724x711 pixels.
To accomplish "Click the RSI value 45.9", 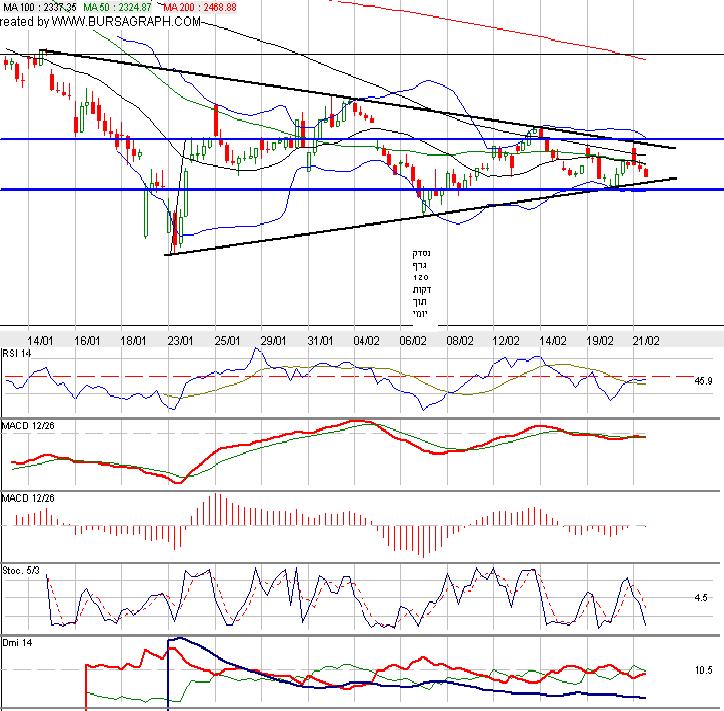I will coord(703,381).
